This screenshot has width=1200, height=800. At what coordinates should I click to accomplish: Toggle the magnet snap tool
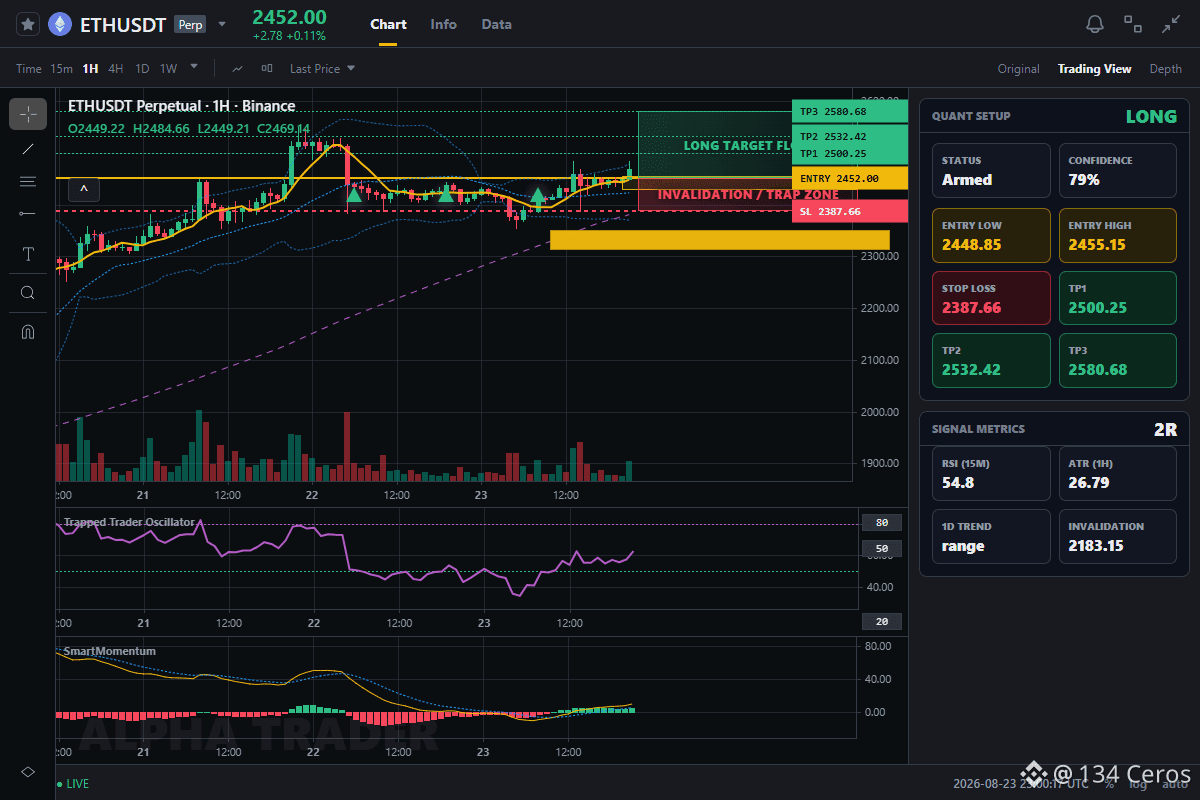pyautogui.click(x=28, y=331)
